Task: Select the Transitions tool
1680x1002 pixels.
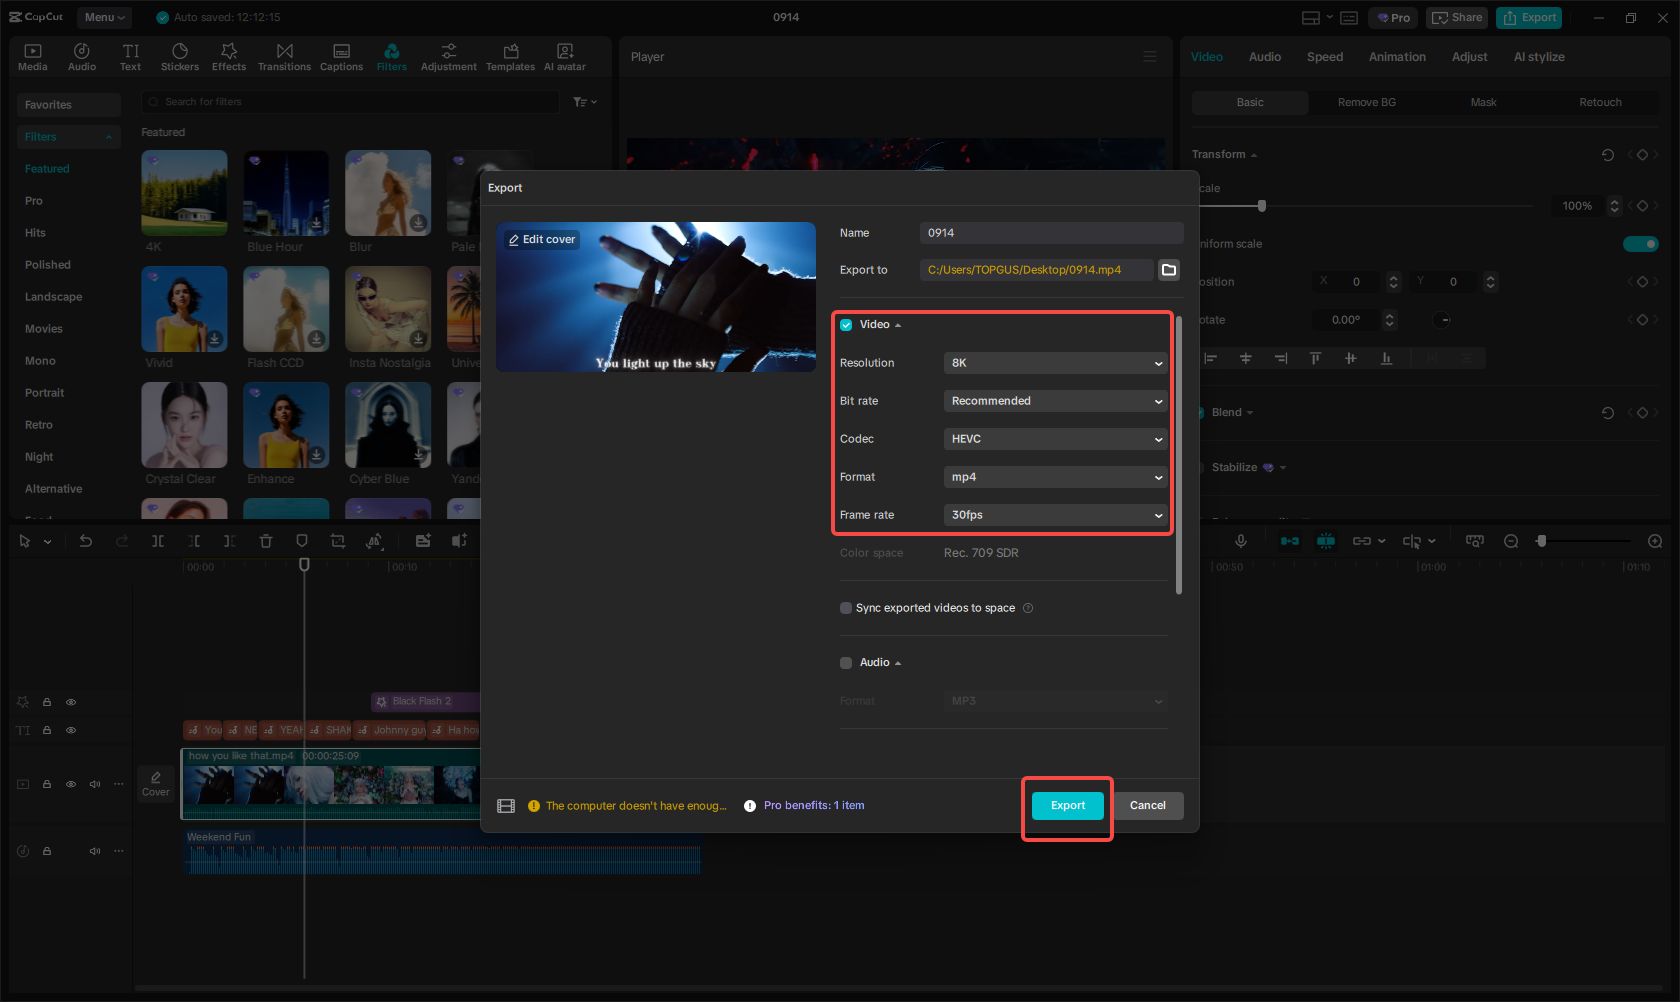Action: pyautogui.click(x=284, y=55)
